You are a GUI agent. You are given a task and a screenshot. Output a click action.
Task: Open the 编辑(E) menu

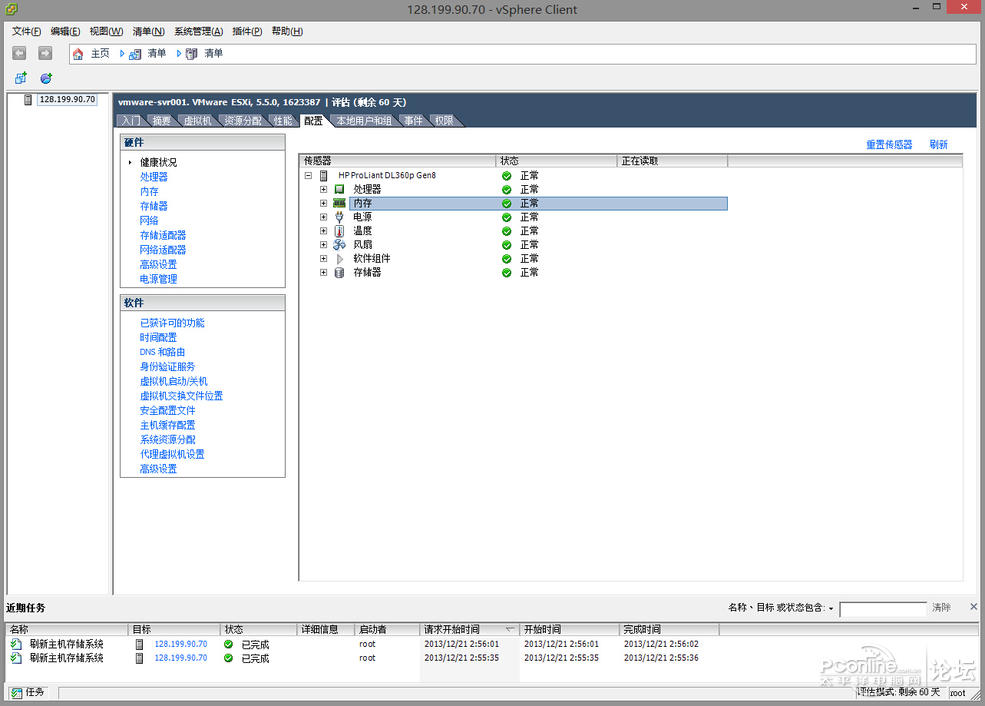[x=65, y=31]
